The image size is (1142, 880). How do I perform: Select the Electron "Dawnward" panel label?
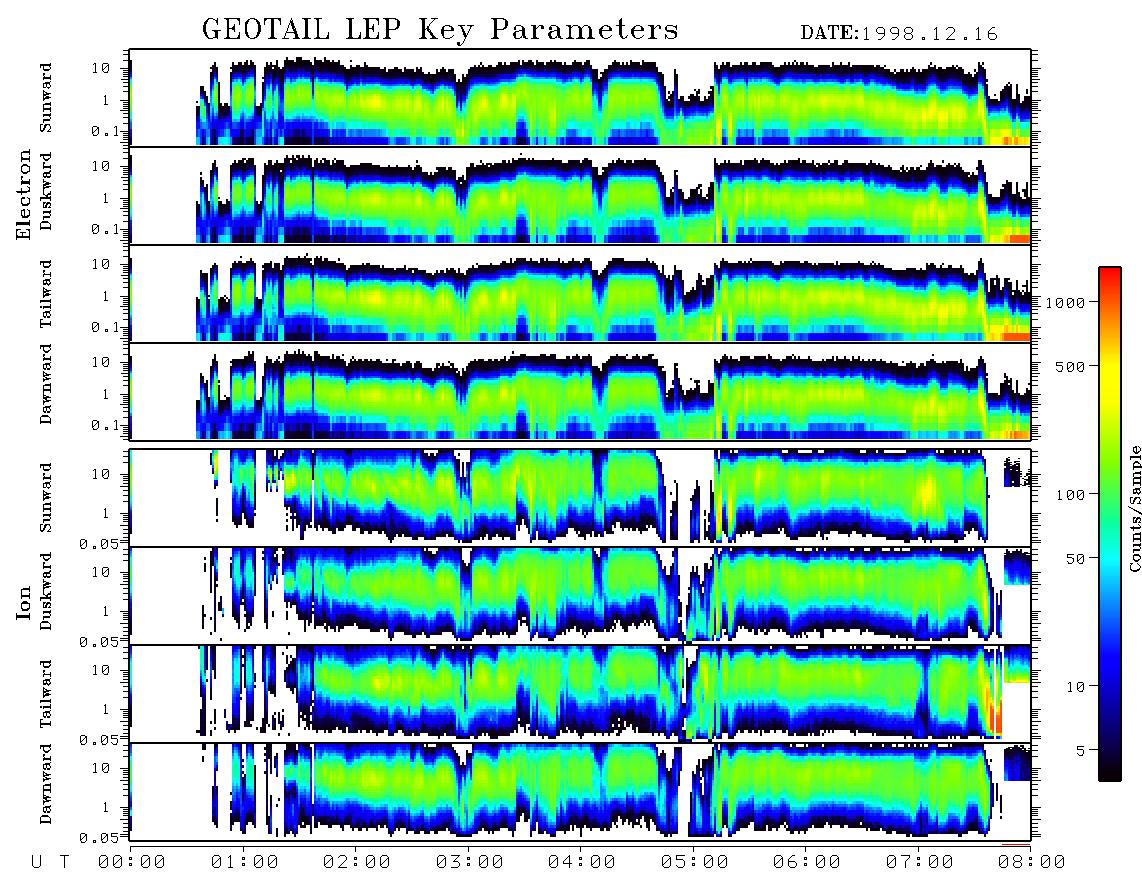(46, 384)
